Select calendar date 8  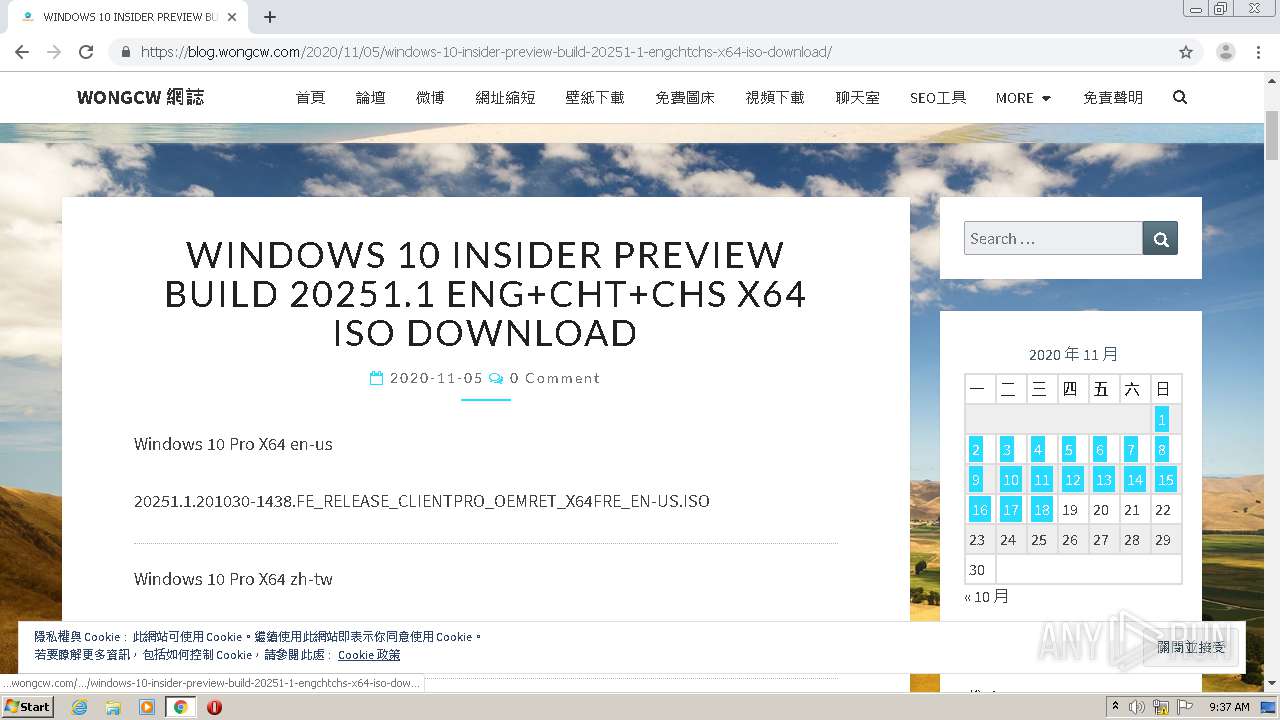(x=1162, y=449)
